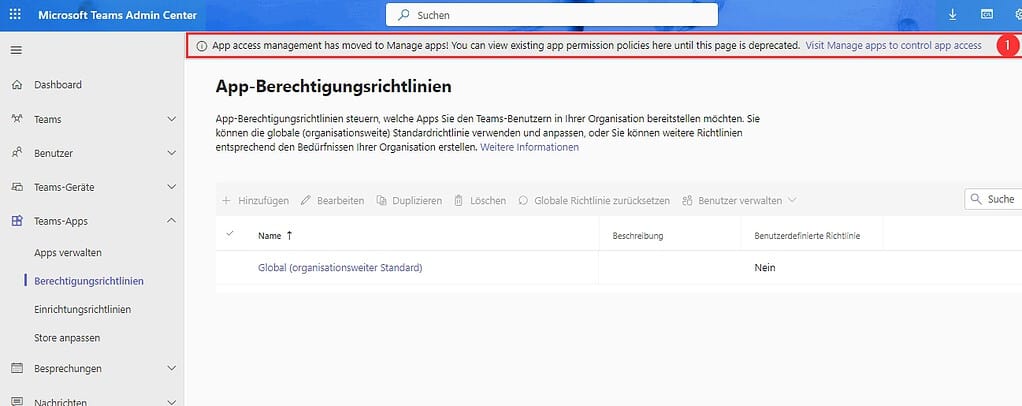1022x406 pixels.
Task: Click the Benutzer users icon
Action: 18,153
